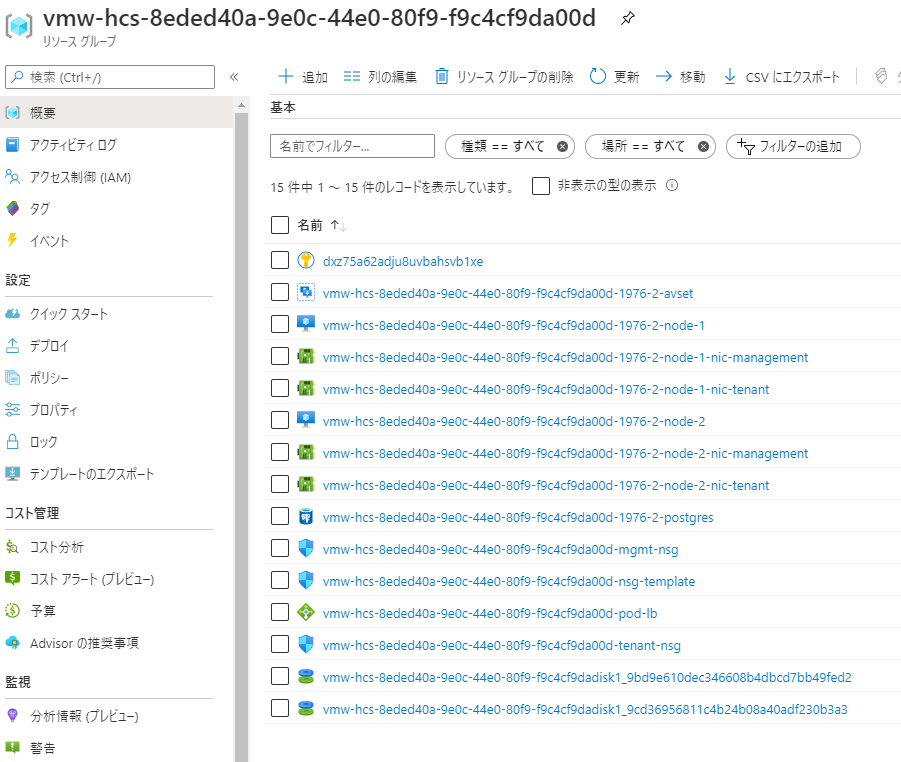Click the sidebar scrollbar up arrow
Viewport: 901px width, 762px height.
(241, 105)
